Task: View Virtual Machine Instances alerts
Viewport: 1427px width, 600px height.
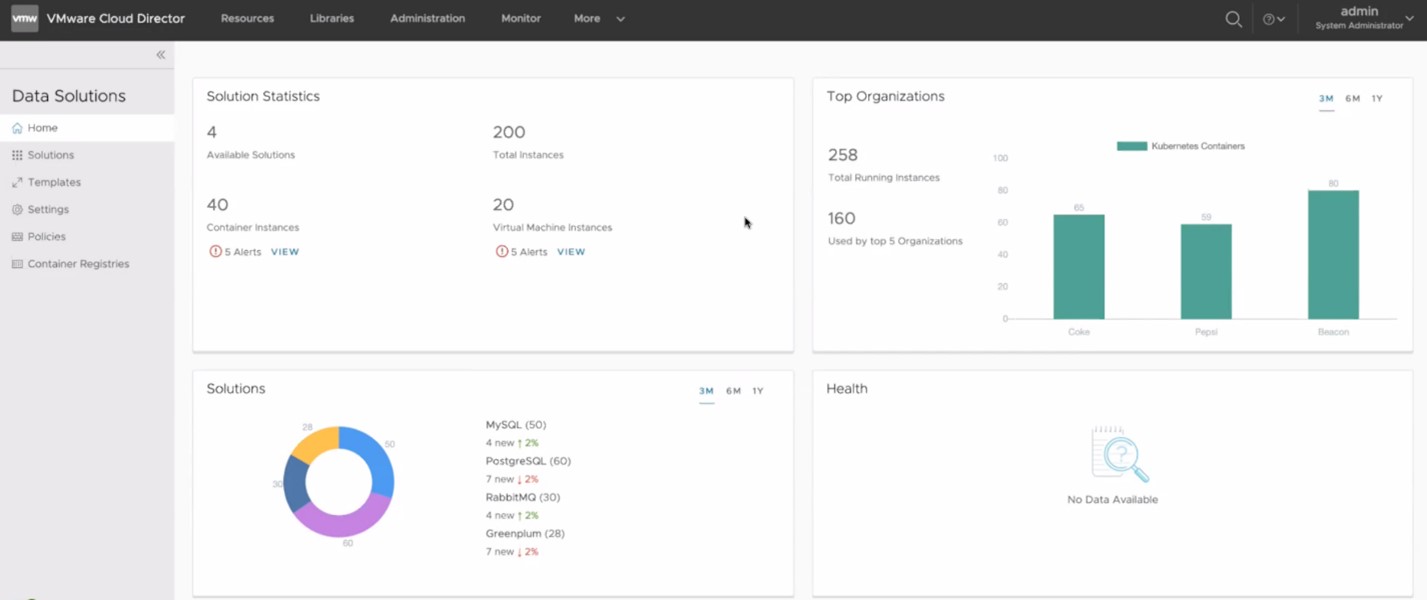Action: click(x=571, y=252)
